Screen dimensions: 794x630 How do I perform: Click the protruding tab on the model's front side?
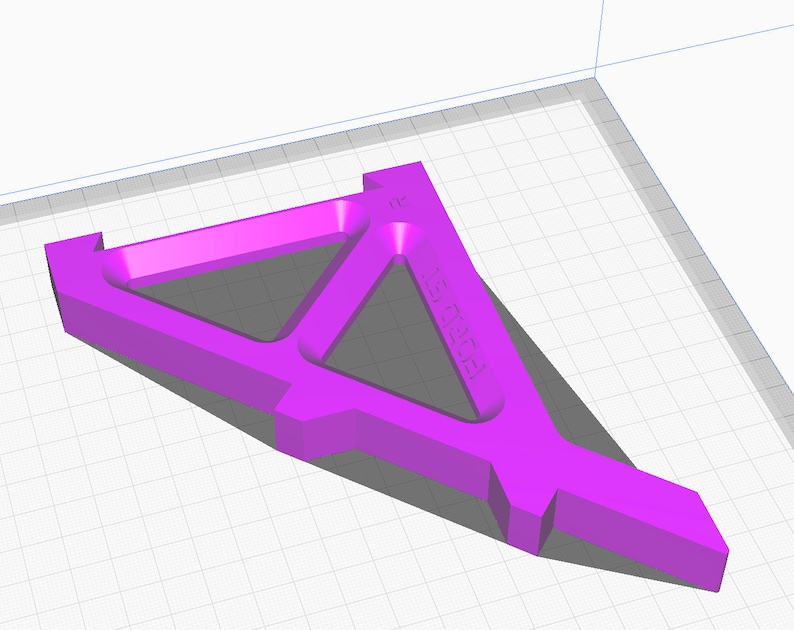coord(314,423)
